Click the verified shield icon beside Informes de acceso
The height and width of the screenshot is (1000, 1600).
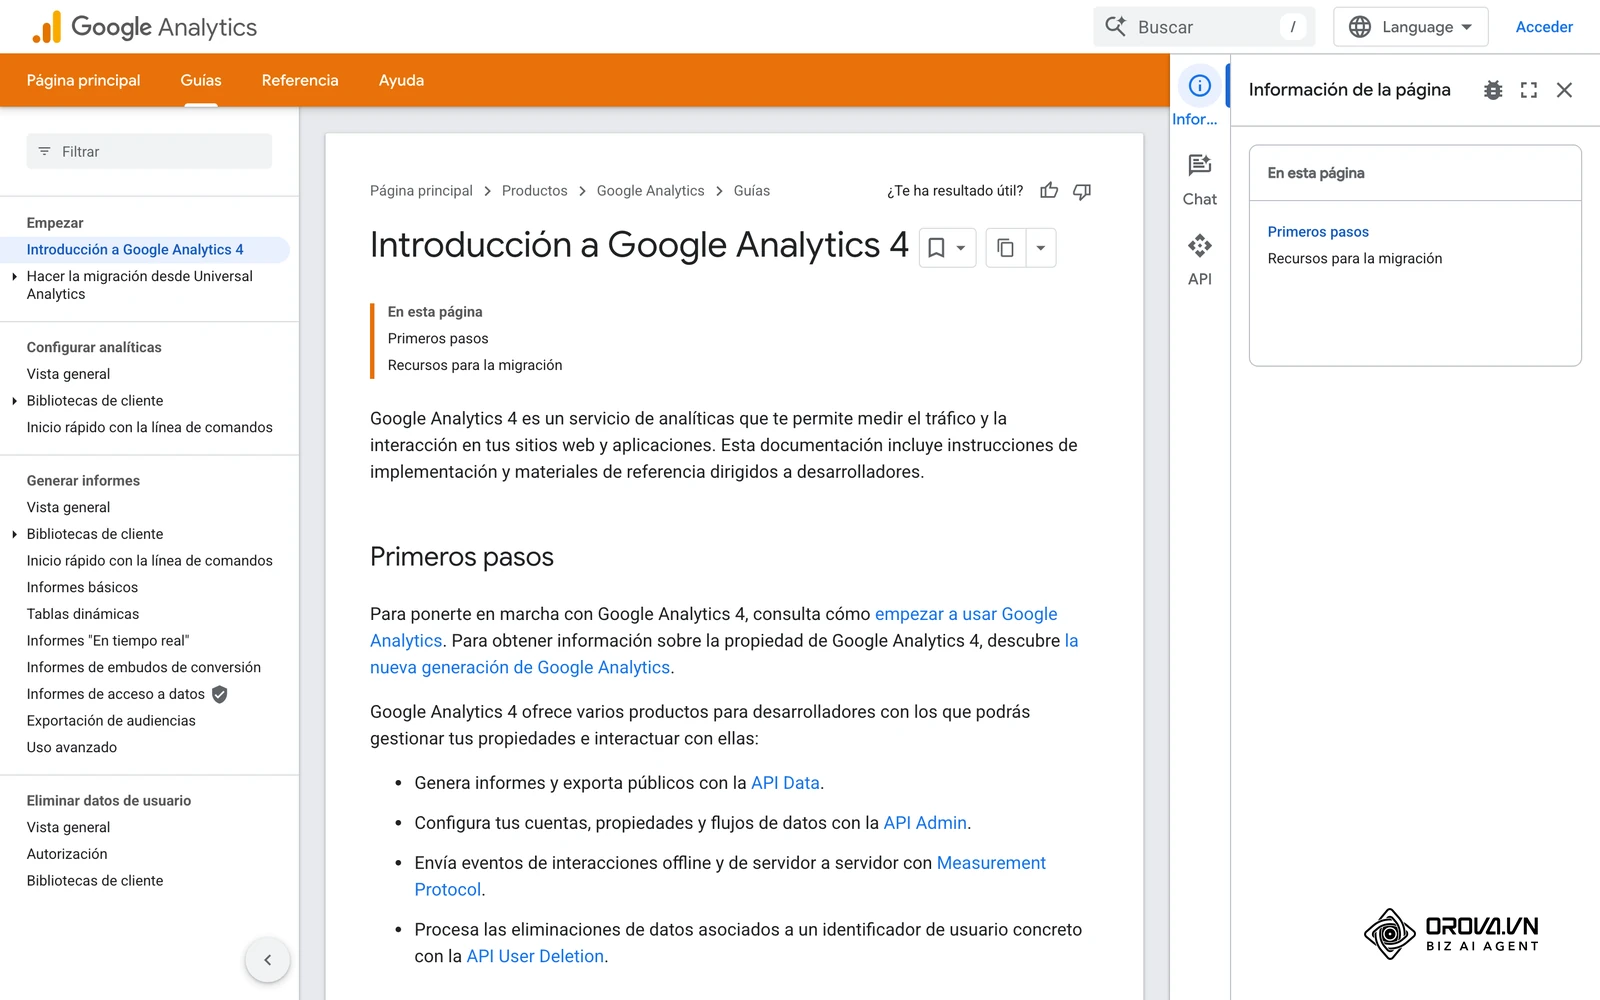220,694
